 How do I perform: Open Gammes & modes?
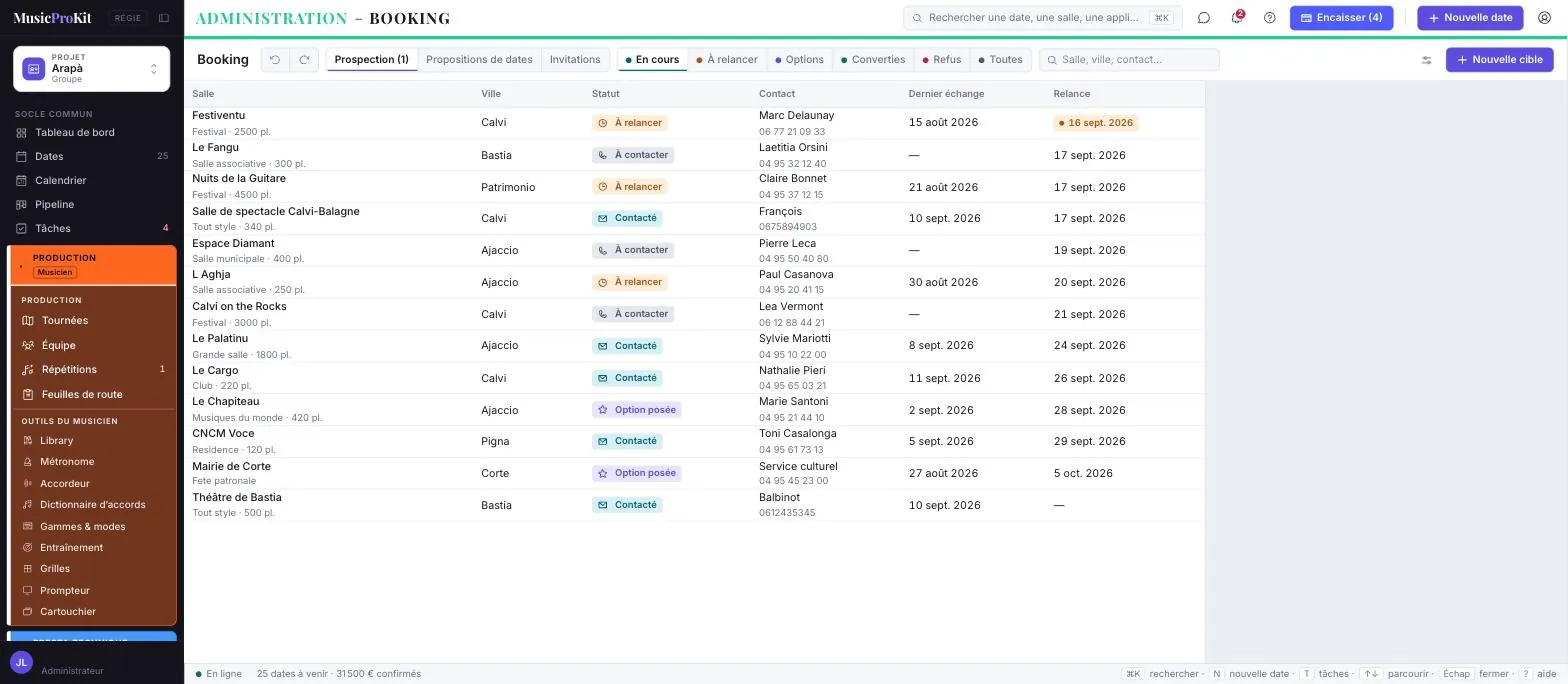click(x=93, y=527)
